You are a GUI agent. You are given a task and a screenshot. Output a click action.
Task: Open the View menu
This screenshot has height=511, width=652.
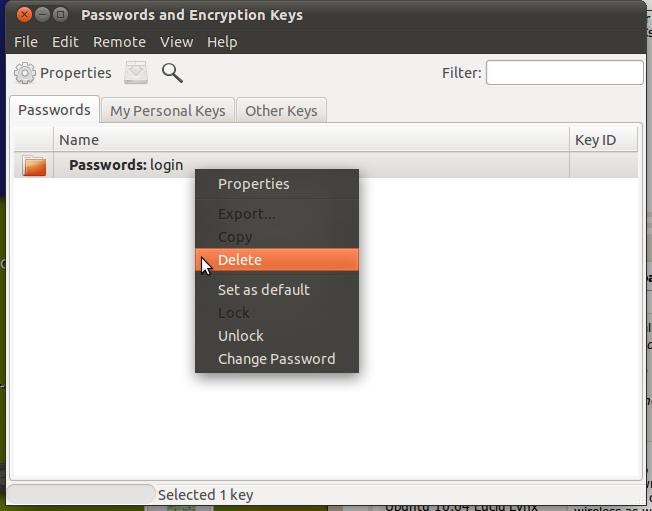176,42
